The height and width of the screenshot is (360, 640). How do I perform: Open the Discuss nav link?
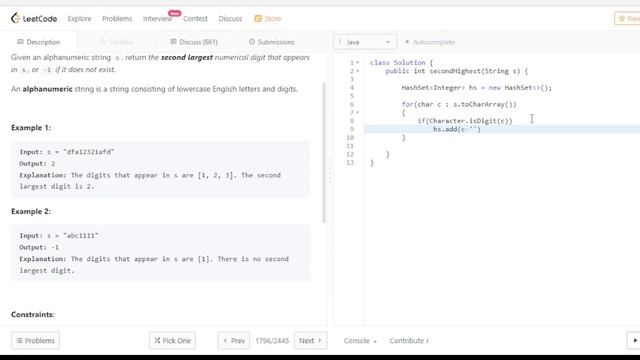(230, 19)
